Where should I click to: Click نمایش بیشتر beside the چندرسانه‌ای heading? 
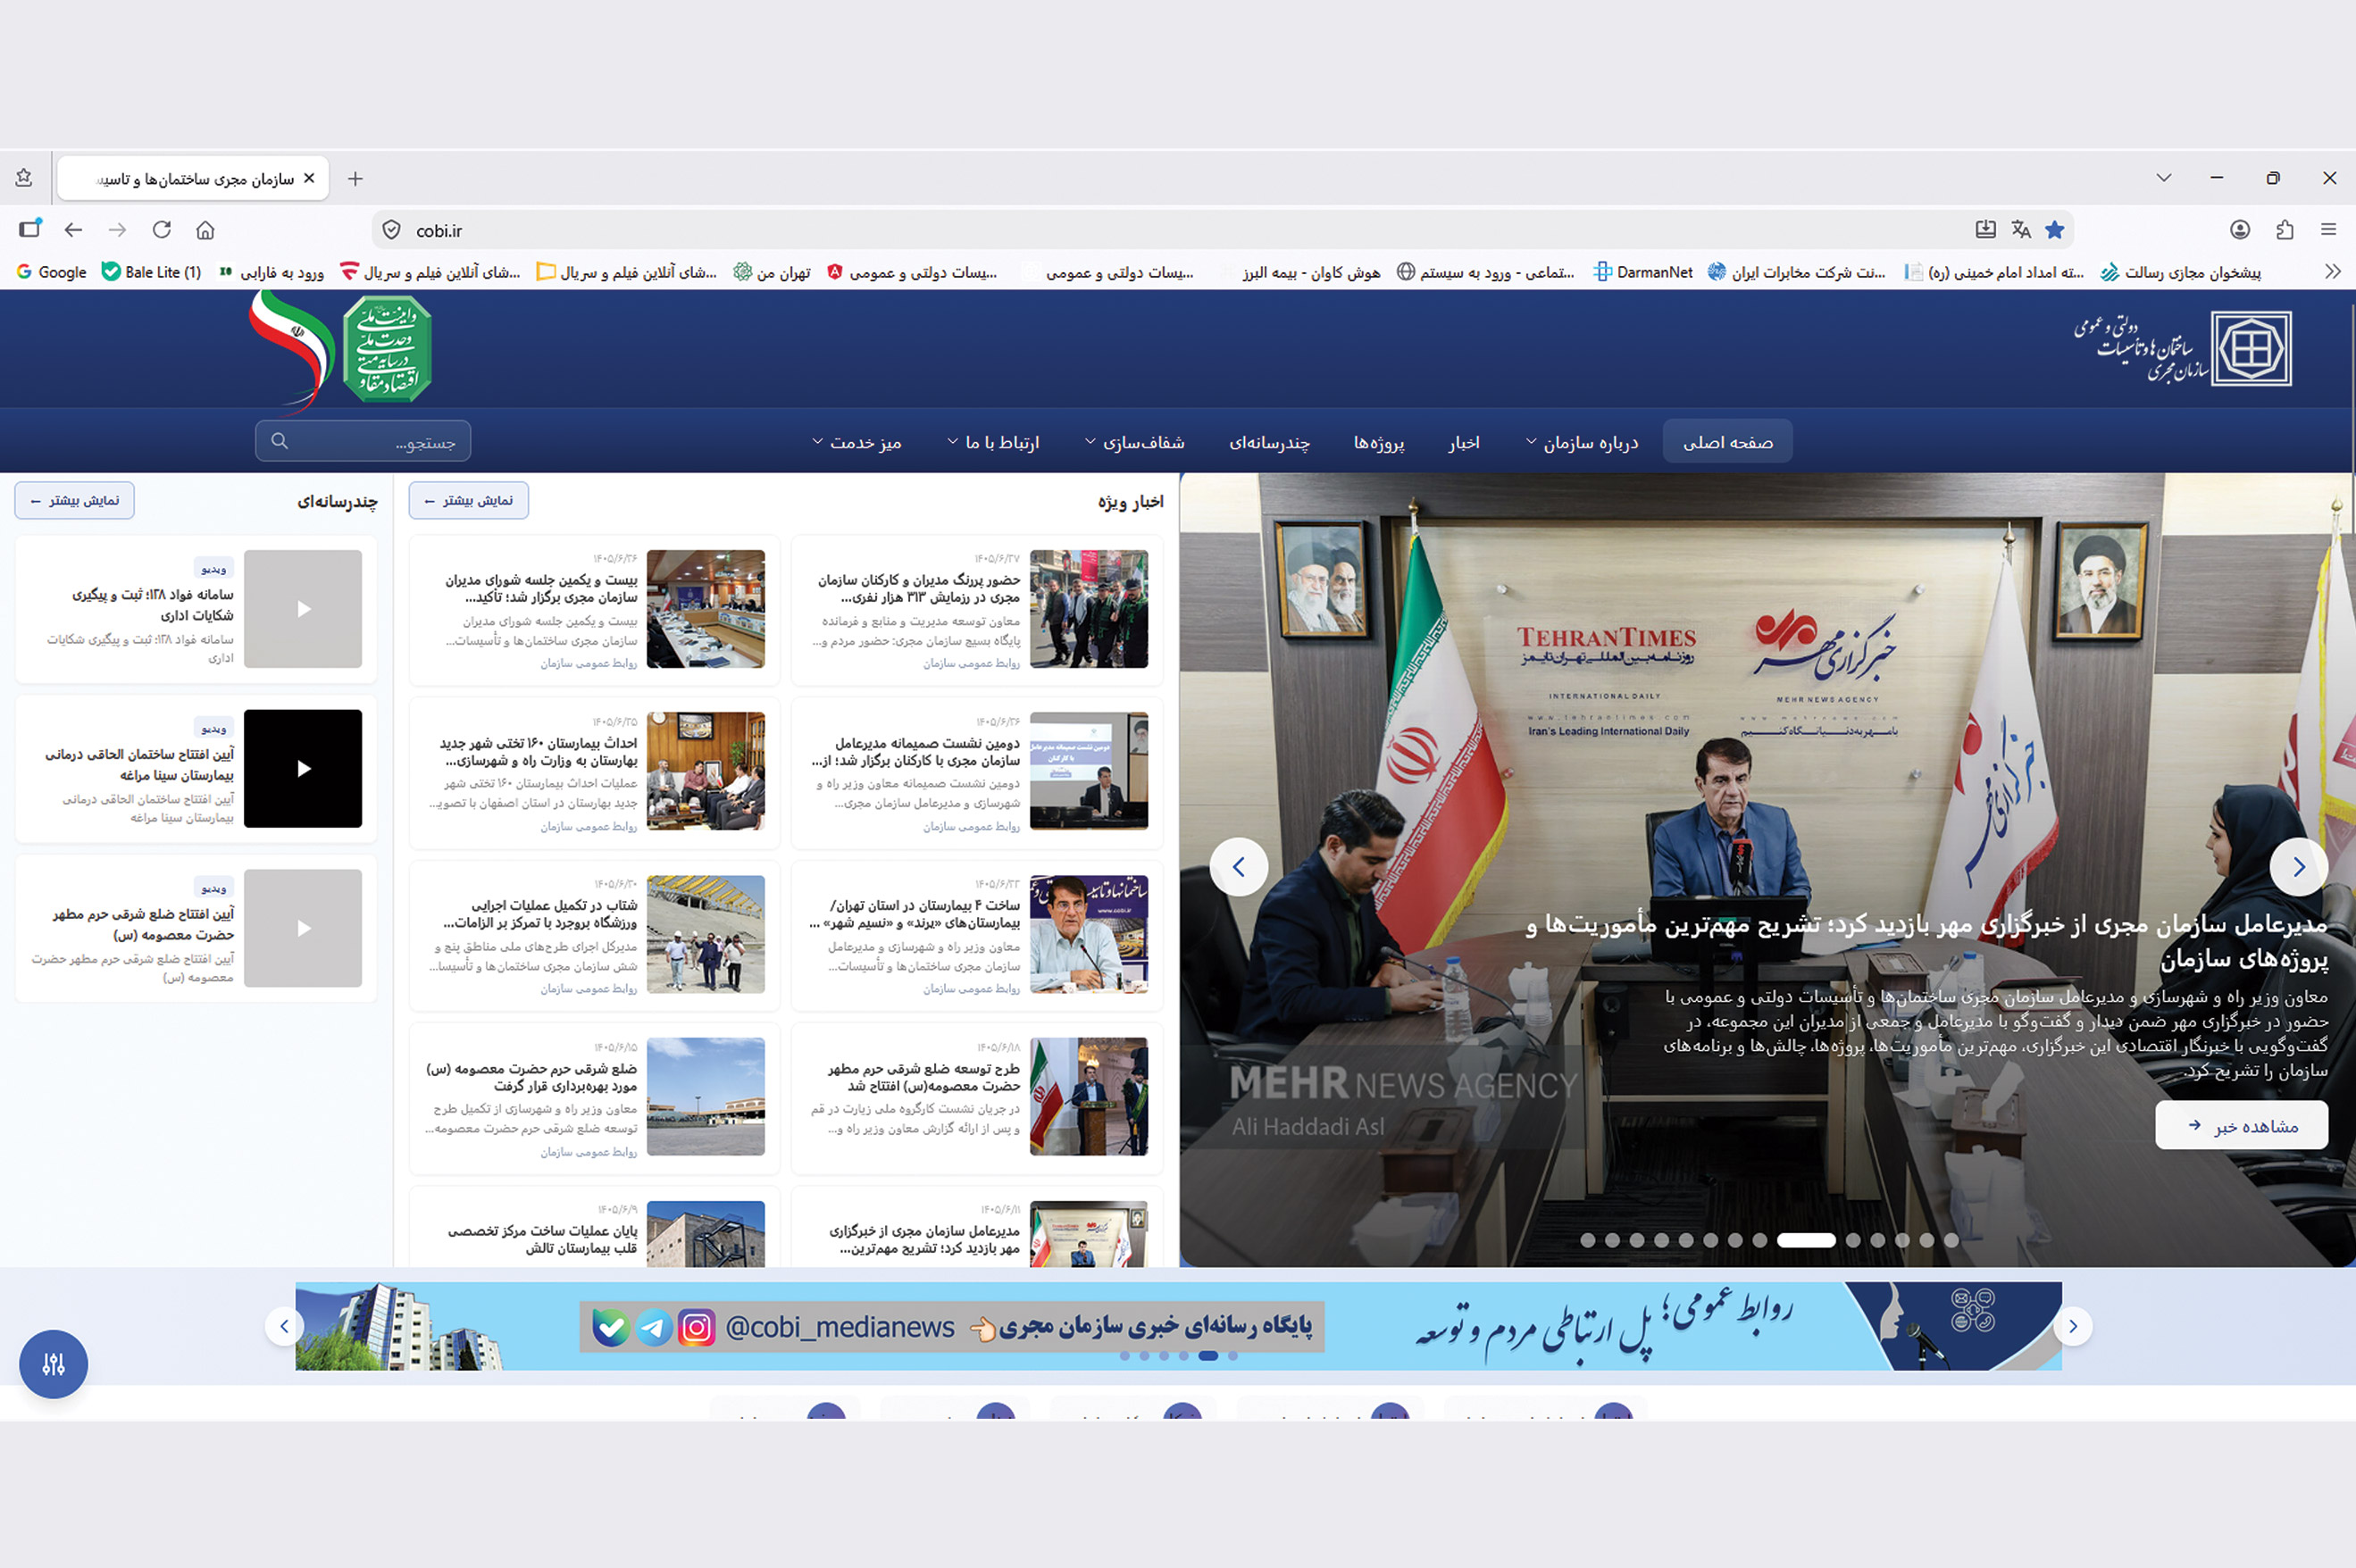(x=75, y=500)
